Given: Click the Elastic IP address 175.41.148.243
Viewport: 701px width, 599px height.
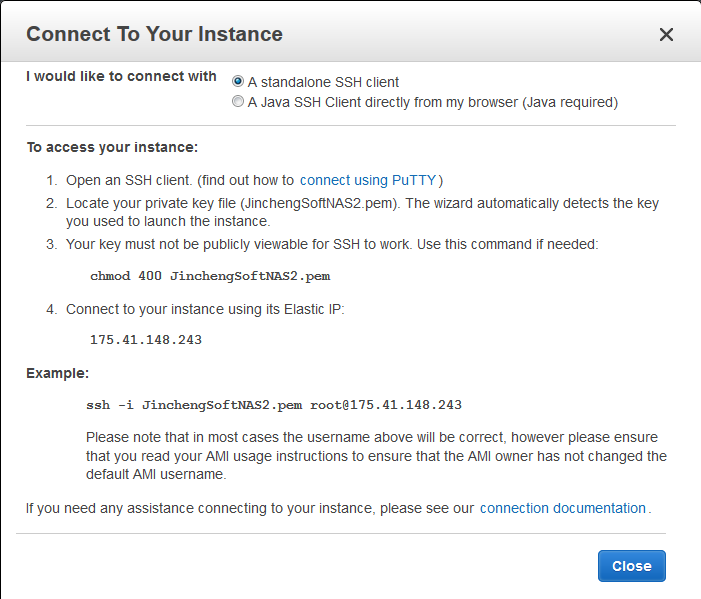Looking at the screenshot, I should coord(146,340).
